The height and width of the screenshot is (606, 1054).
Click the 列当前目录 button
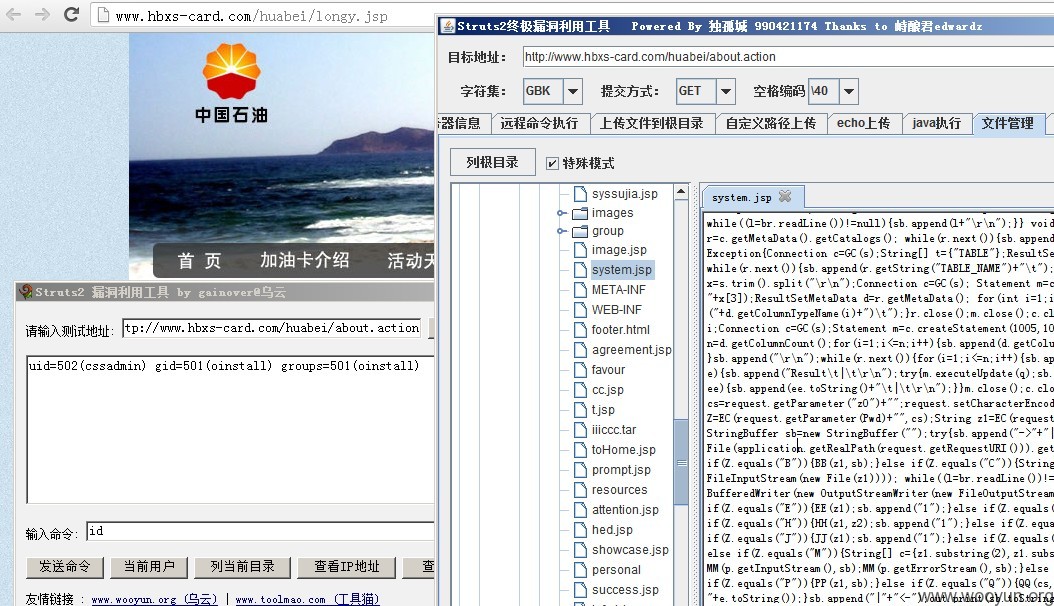(x=242, y=567)
